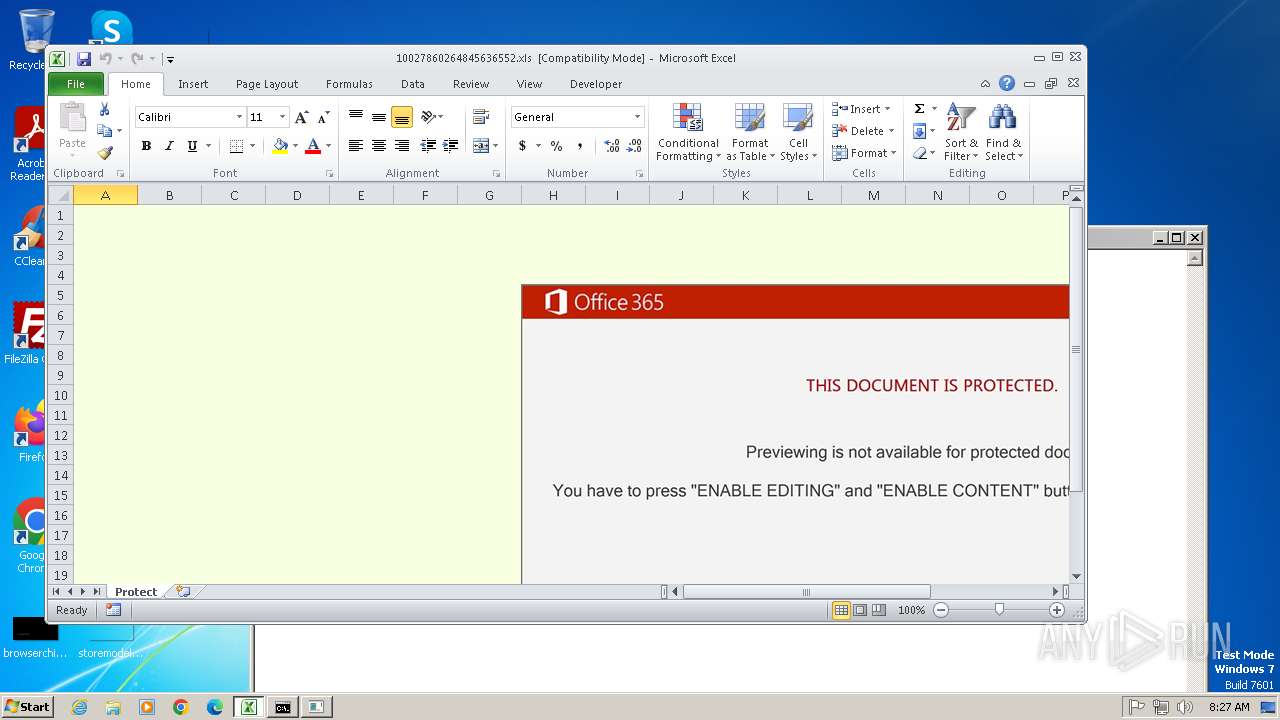
Task: Apply yellow Fill Color bucket
Action: click(280, 146)
